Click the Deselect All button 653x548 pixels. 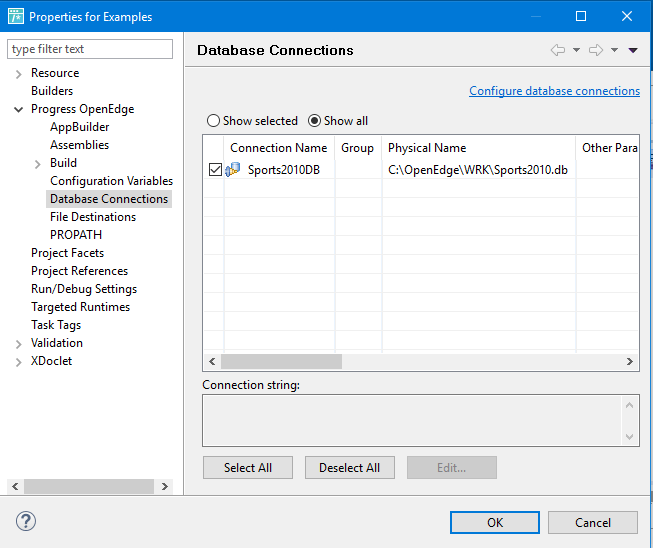349,468
